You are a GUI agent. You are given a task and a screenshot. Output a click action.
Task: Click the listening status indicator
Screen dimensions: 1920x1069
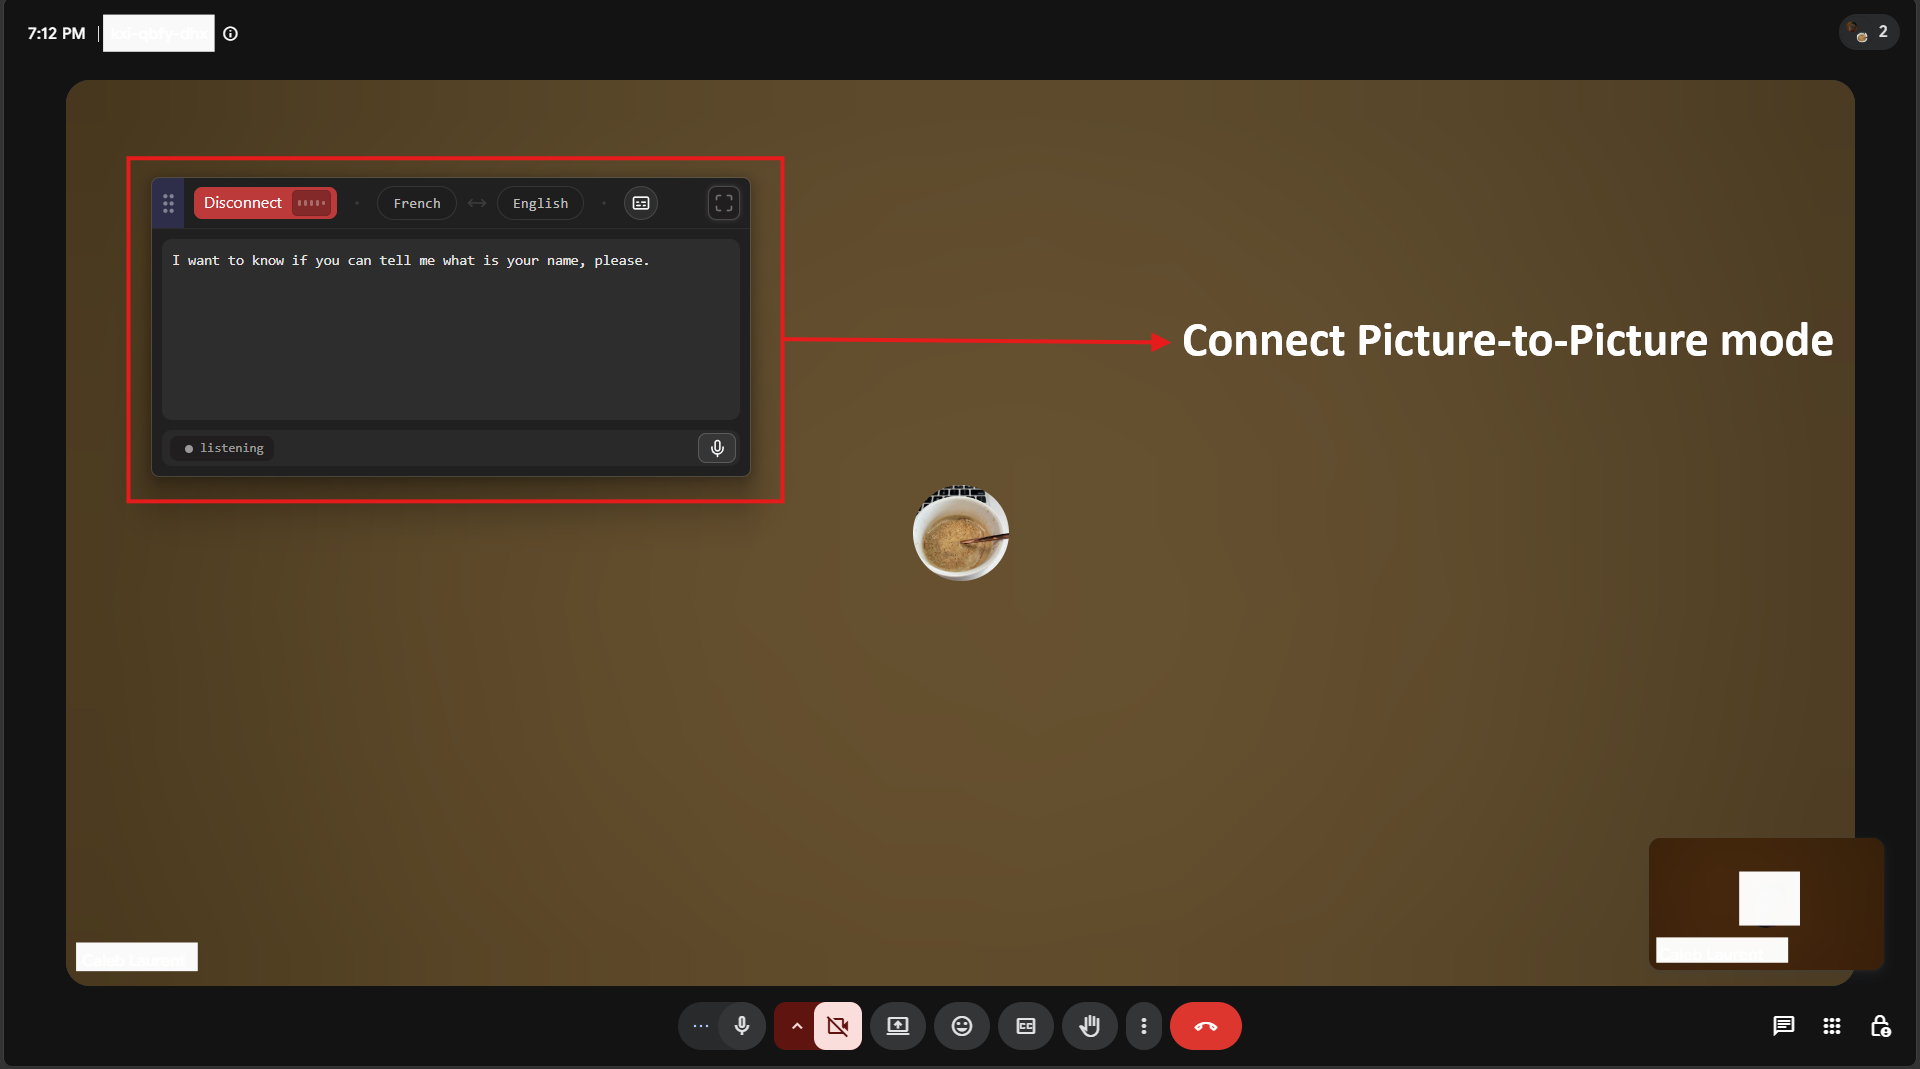(223, 448)
